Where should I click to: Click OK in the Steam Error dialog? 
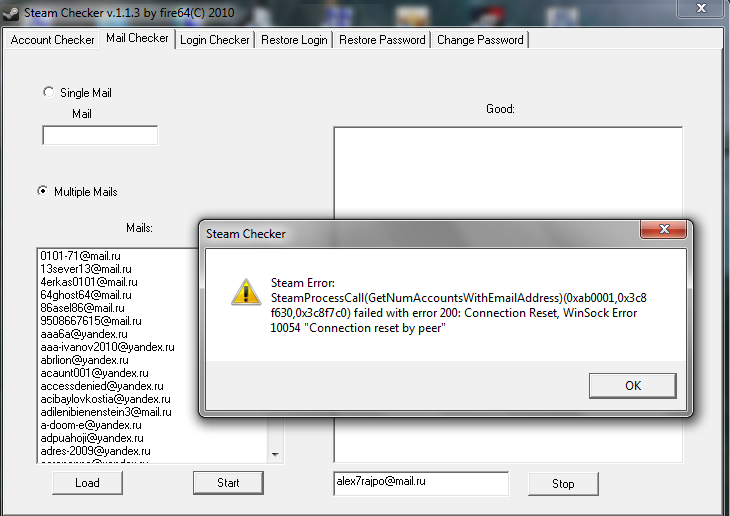(x=633, y=386)
